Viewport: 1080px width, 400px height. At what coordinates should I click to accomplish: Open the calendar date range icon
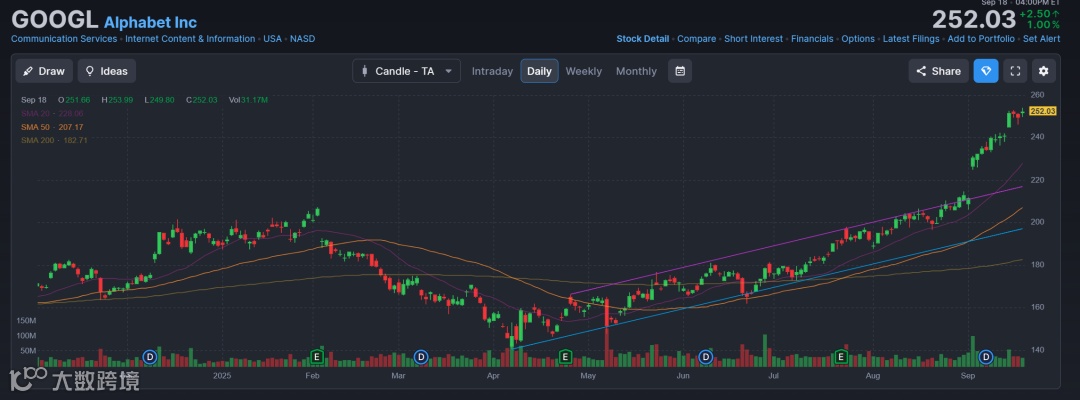(x=680, y=71)
